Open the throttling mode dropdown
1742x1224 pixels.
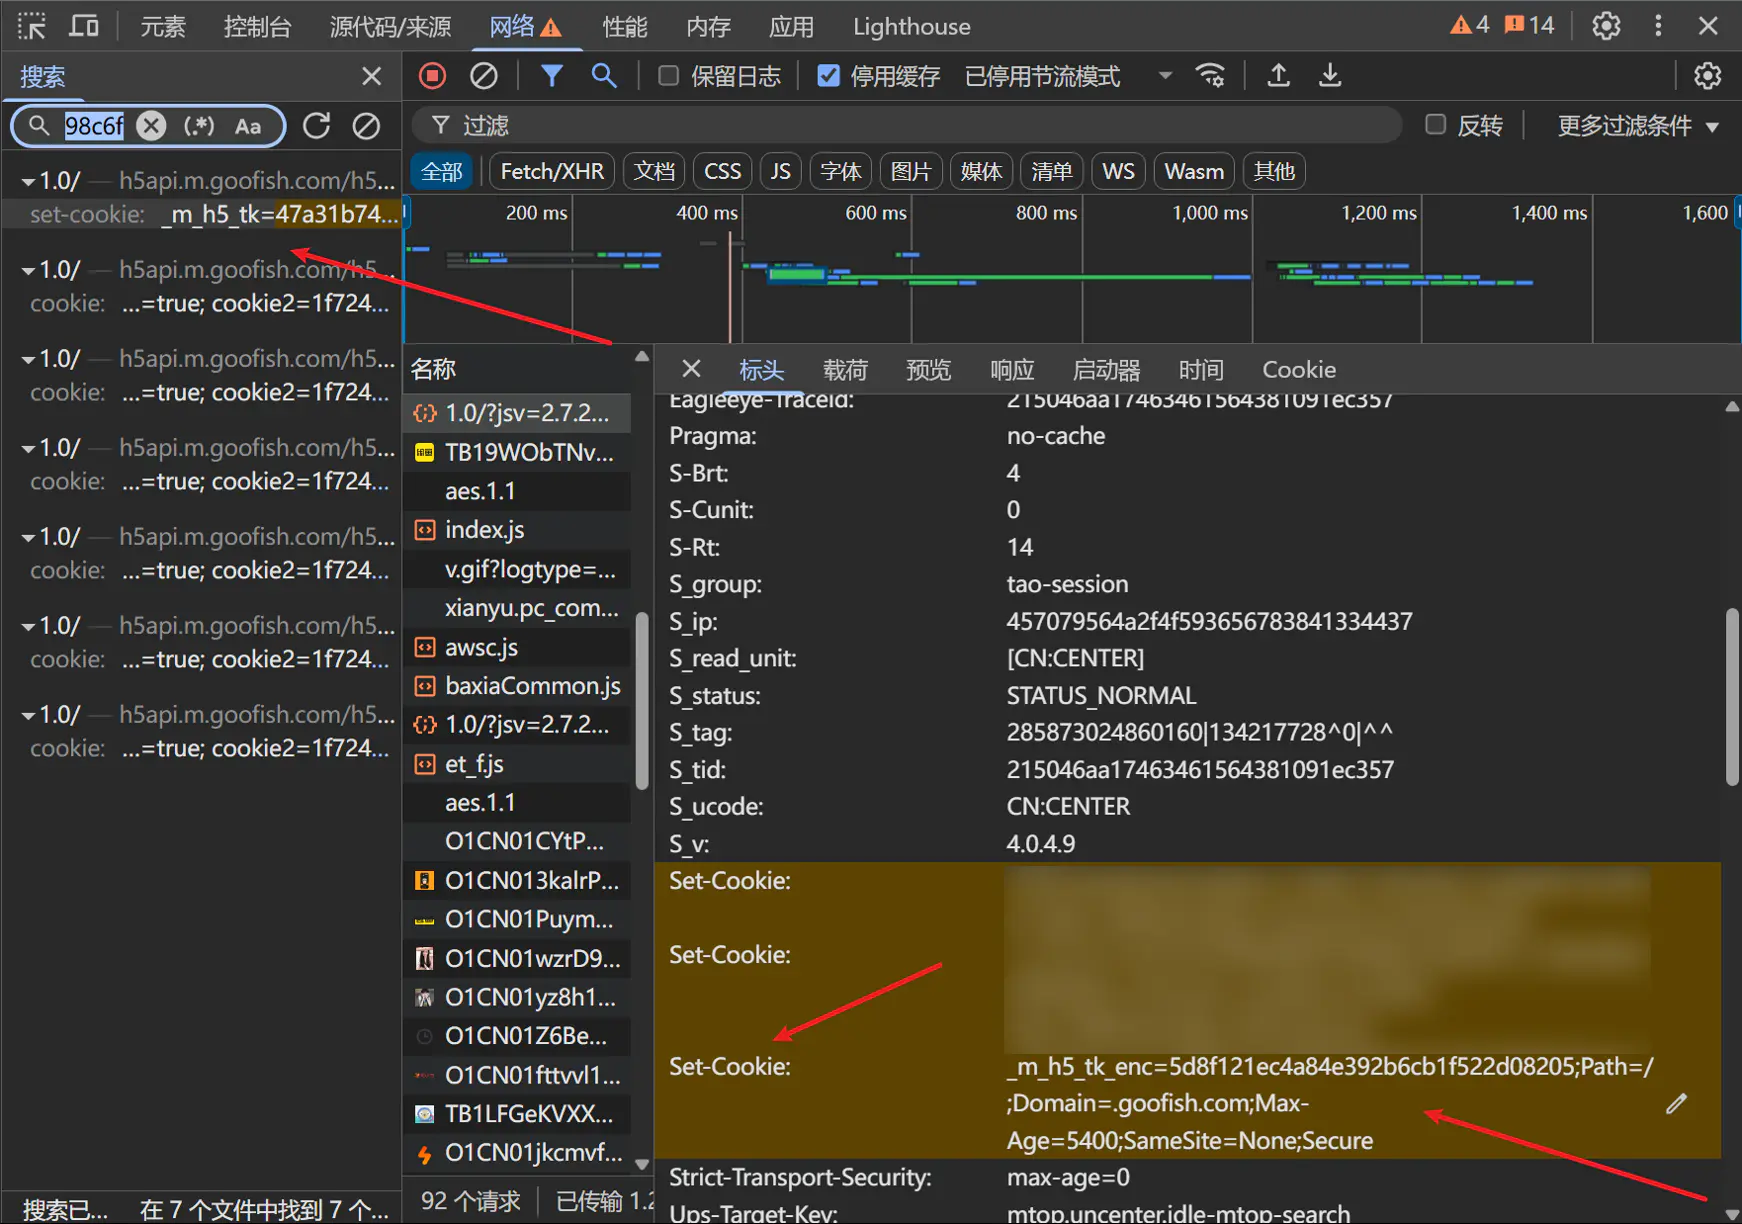click(1165, 76)
